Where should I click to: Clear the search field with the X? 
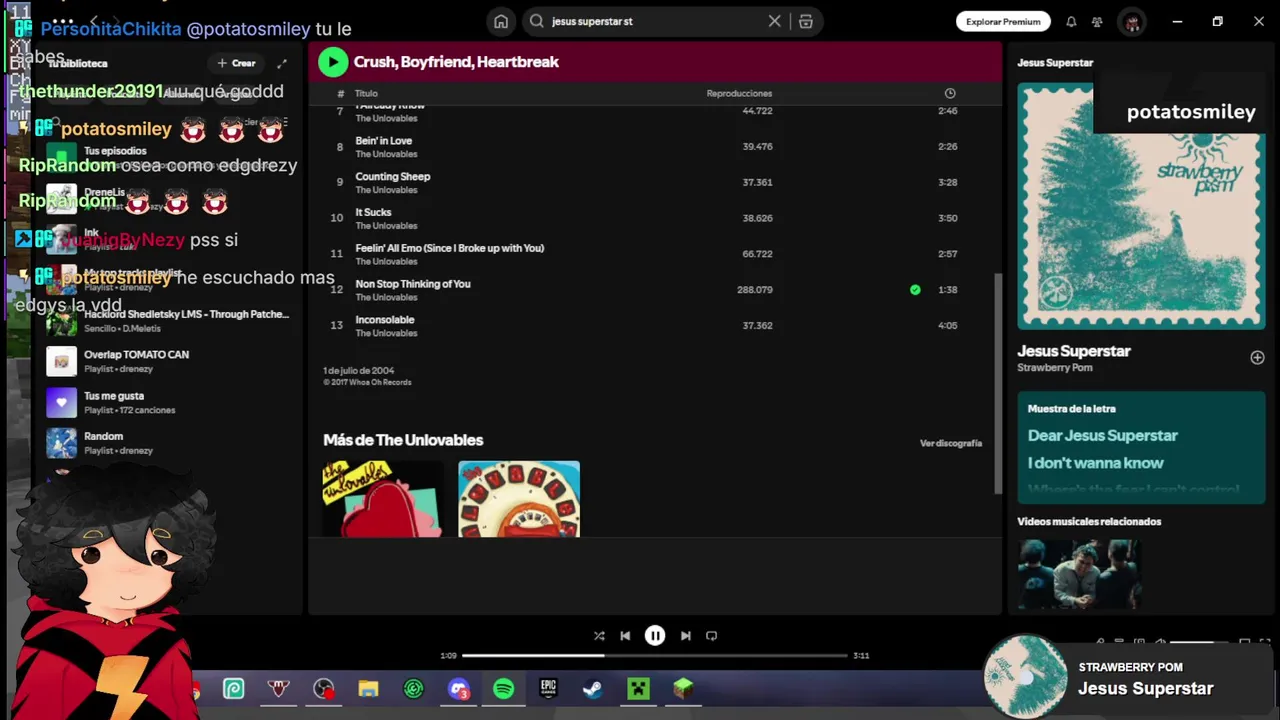774,21
